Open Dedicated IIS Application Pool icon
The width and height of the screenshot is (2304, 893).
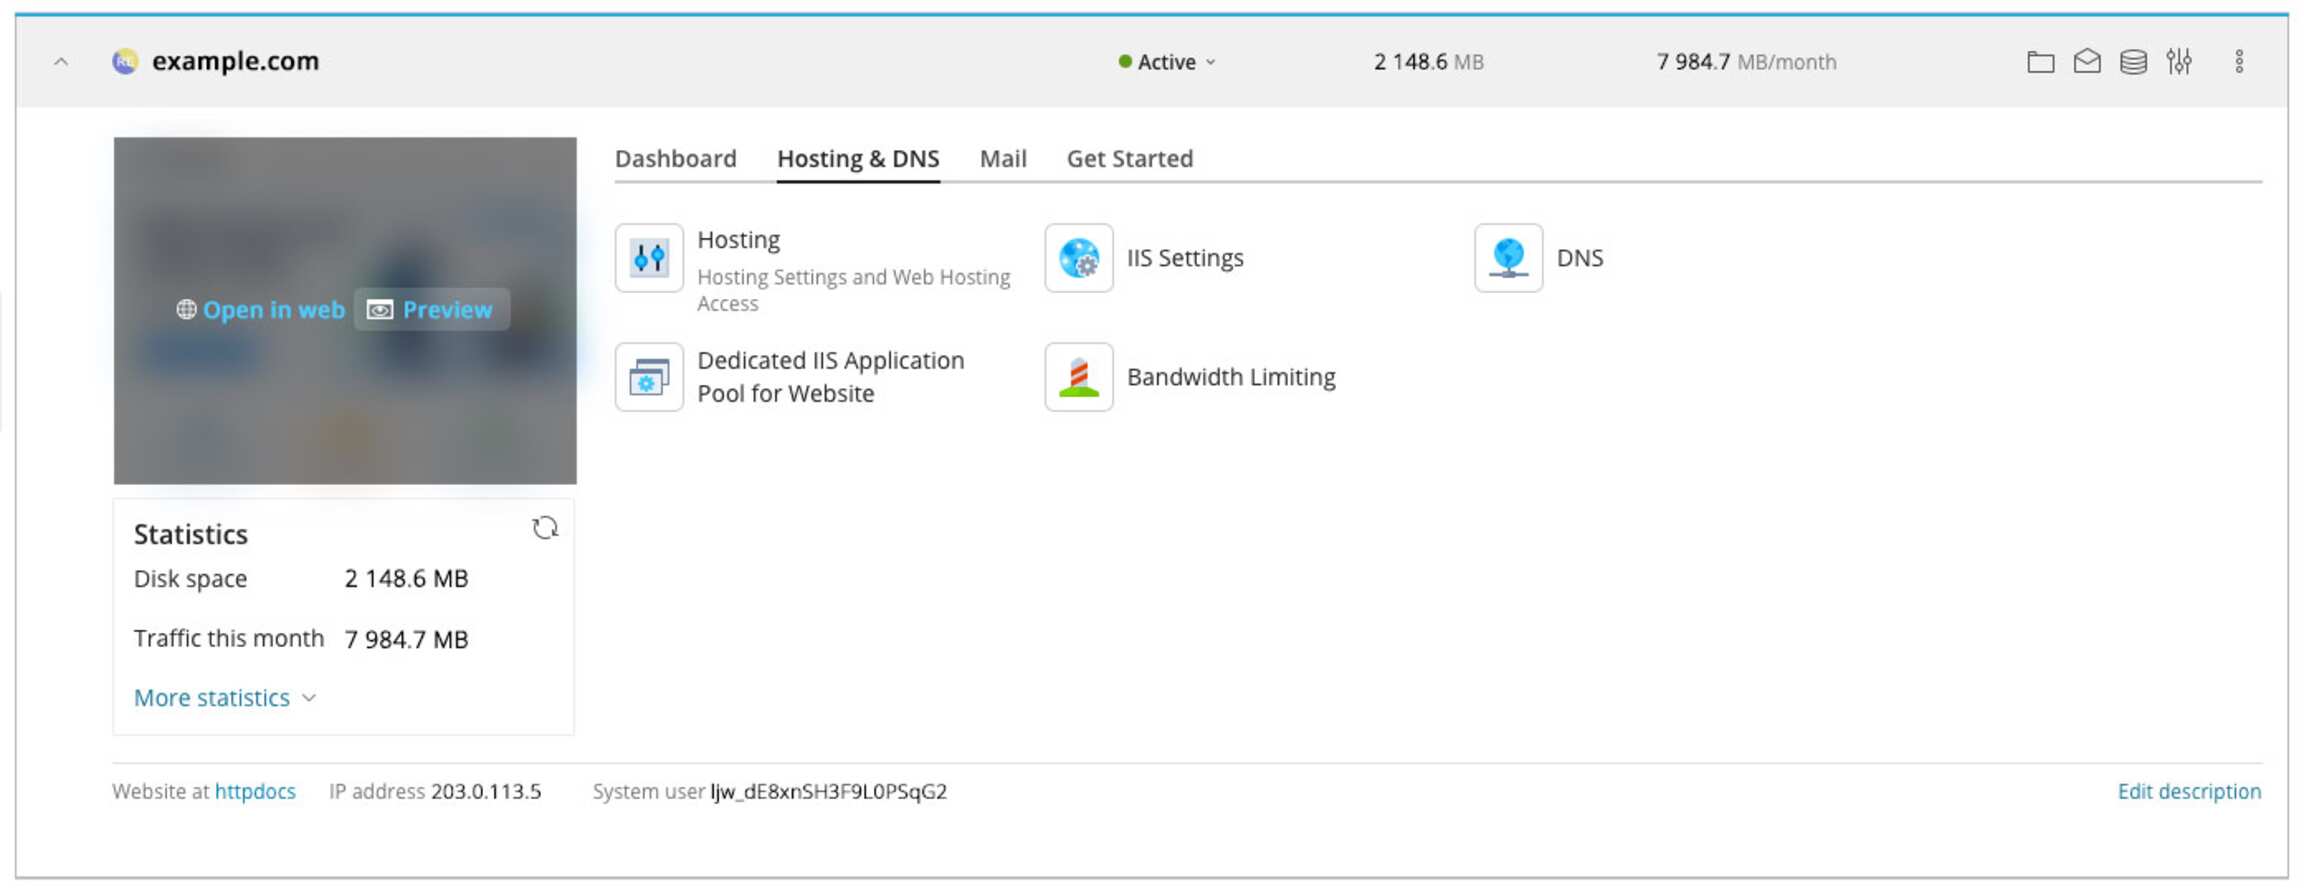(649, 377)
